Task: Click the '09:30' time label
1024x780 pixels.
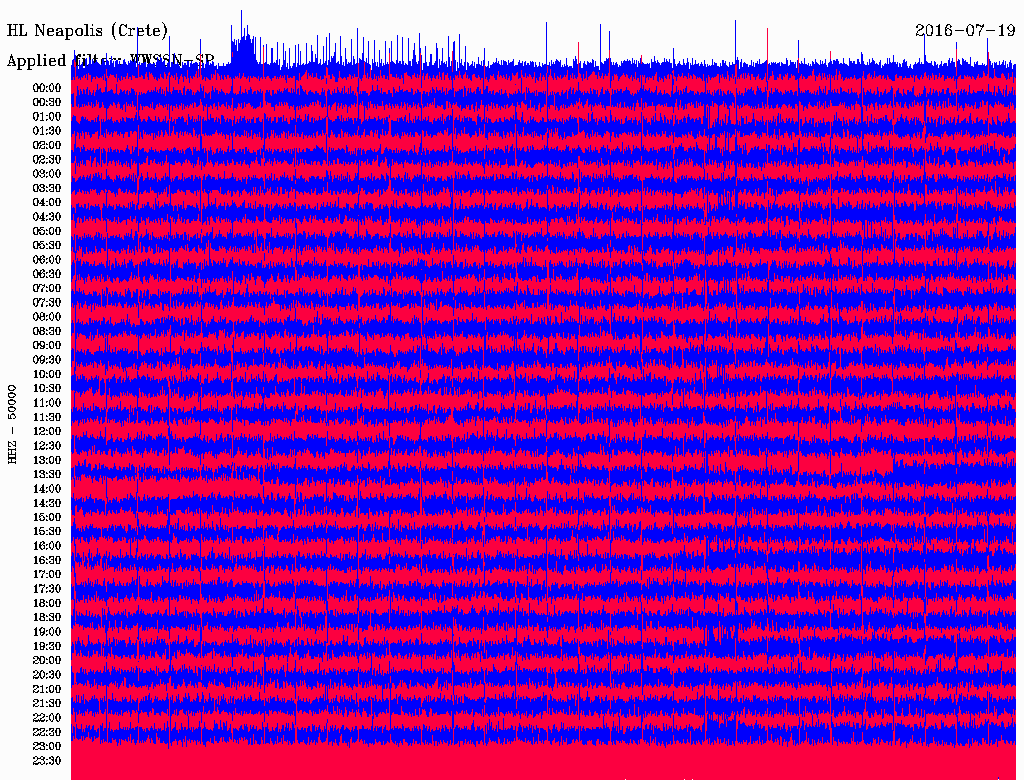Action: click(47, 359)
